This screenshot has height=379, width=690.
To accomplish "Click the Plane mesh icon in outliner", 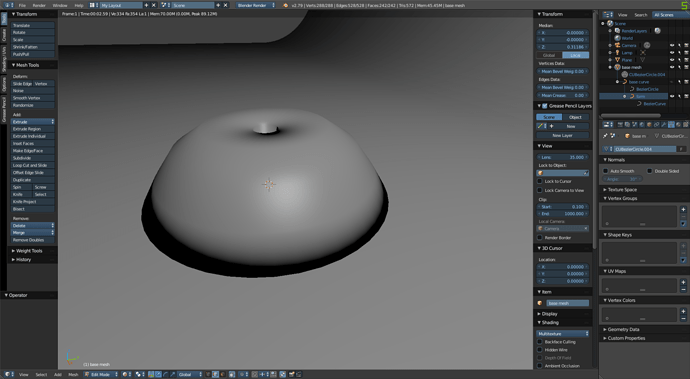I will point(617,59).
